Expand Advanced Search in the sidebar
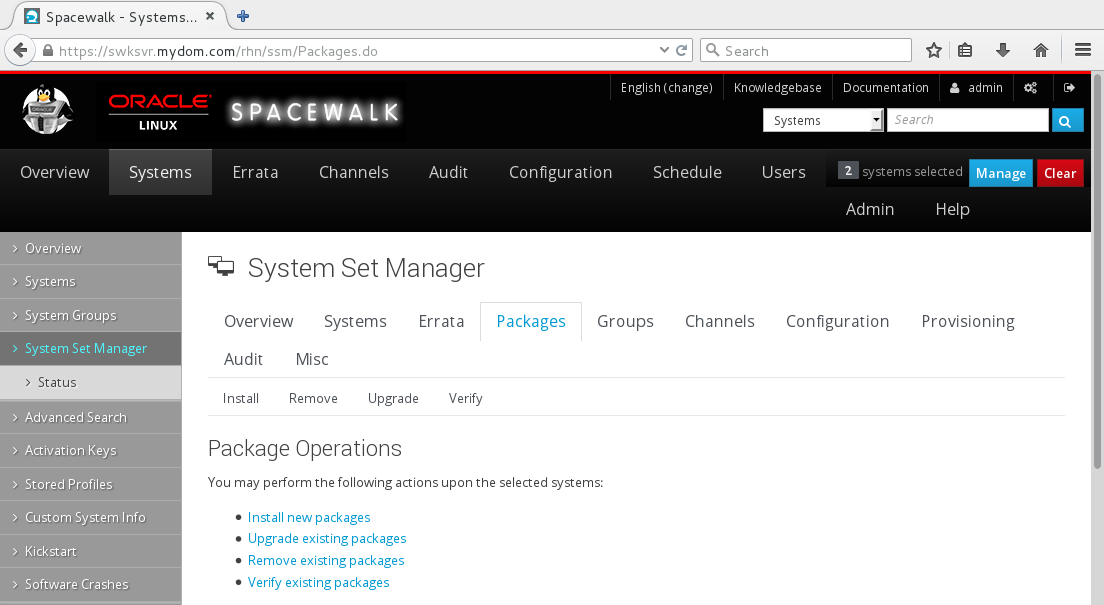Viewport: 1104px width, 605px height. [91, 418]
